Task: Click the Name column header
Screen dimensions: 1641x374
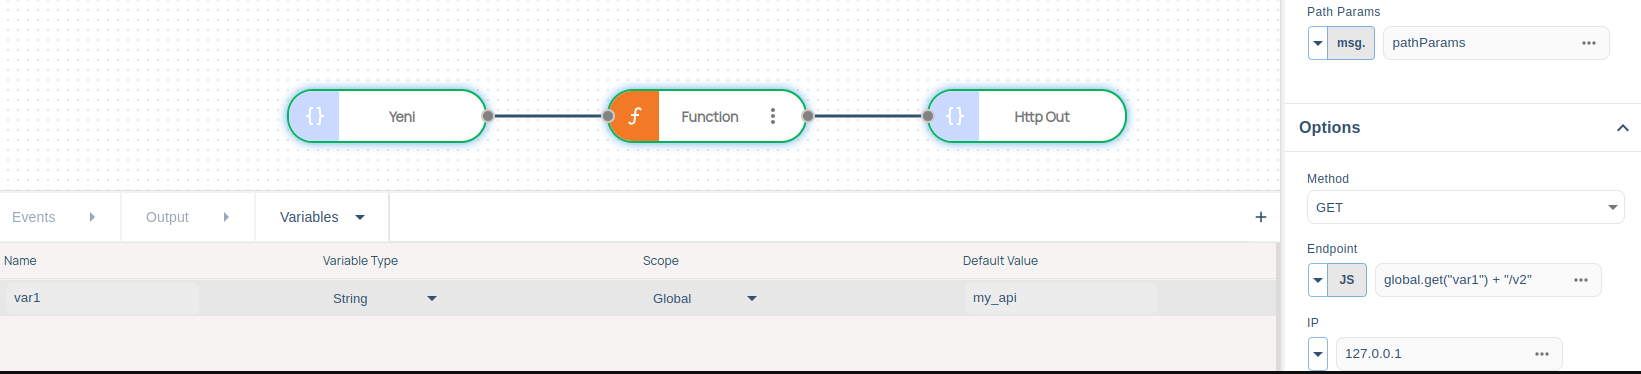Action: pos(20,261)
